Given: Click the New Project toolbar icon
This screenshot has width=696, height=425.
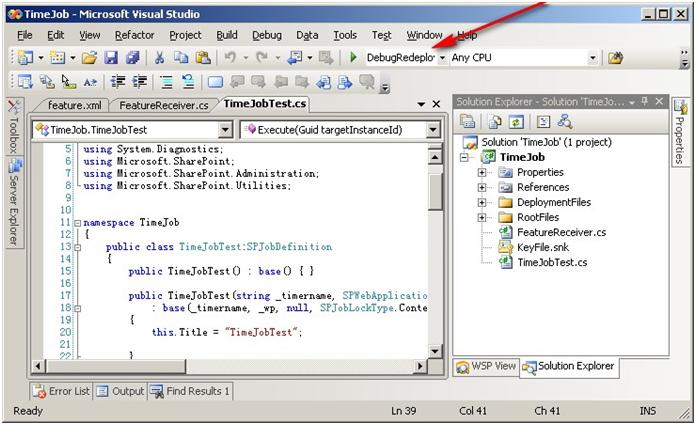Looking at the screenshot, I should click(x=25, y=58).
